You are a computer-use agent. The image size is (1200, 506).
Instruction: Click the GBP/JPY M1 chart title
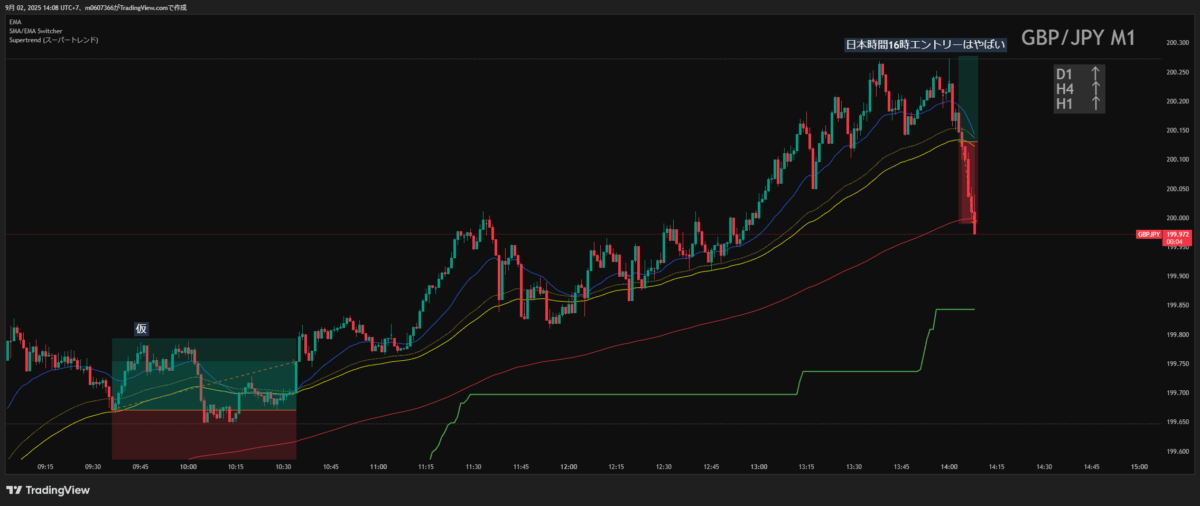click(x=1078, y=38)
